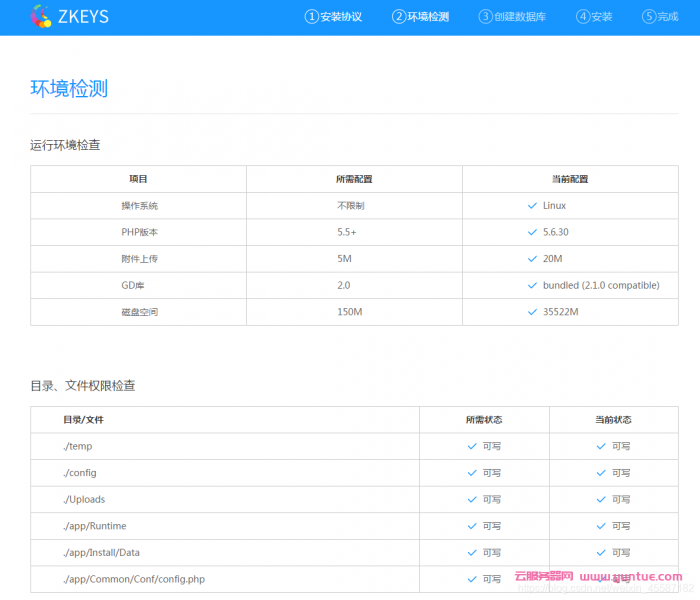Click the ZKEYS logo icon
Viewport: 700px width, 600px height.
(42, 16)
